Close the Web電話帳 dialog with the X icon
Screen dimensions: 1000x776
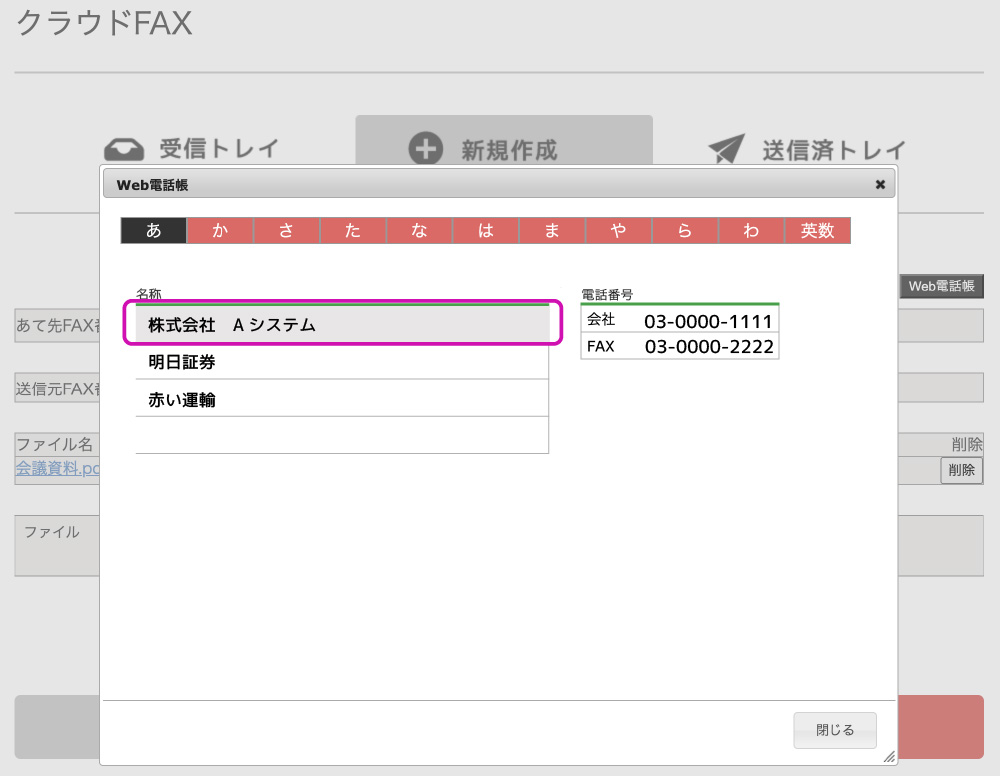tap(880, 185)
